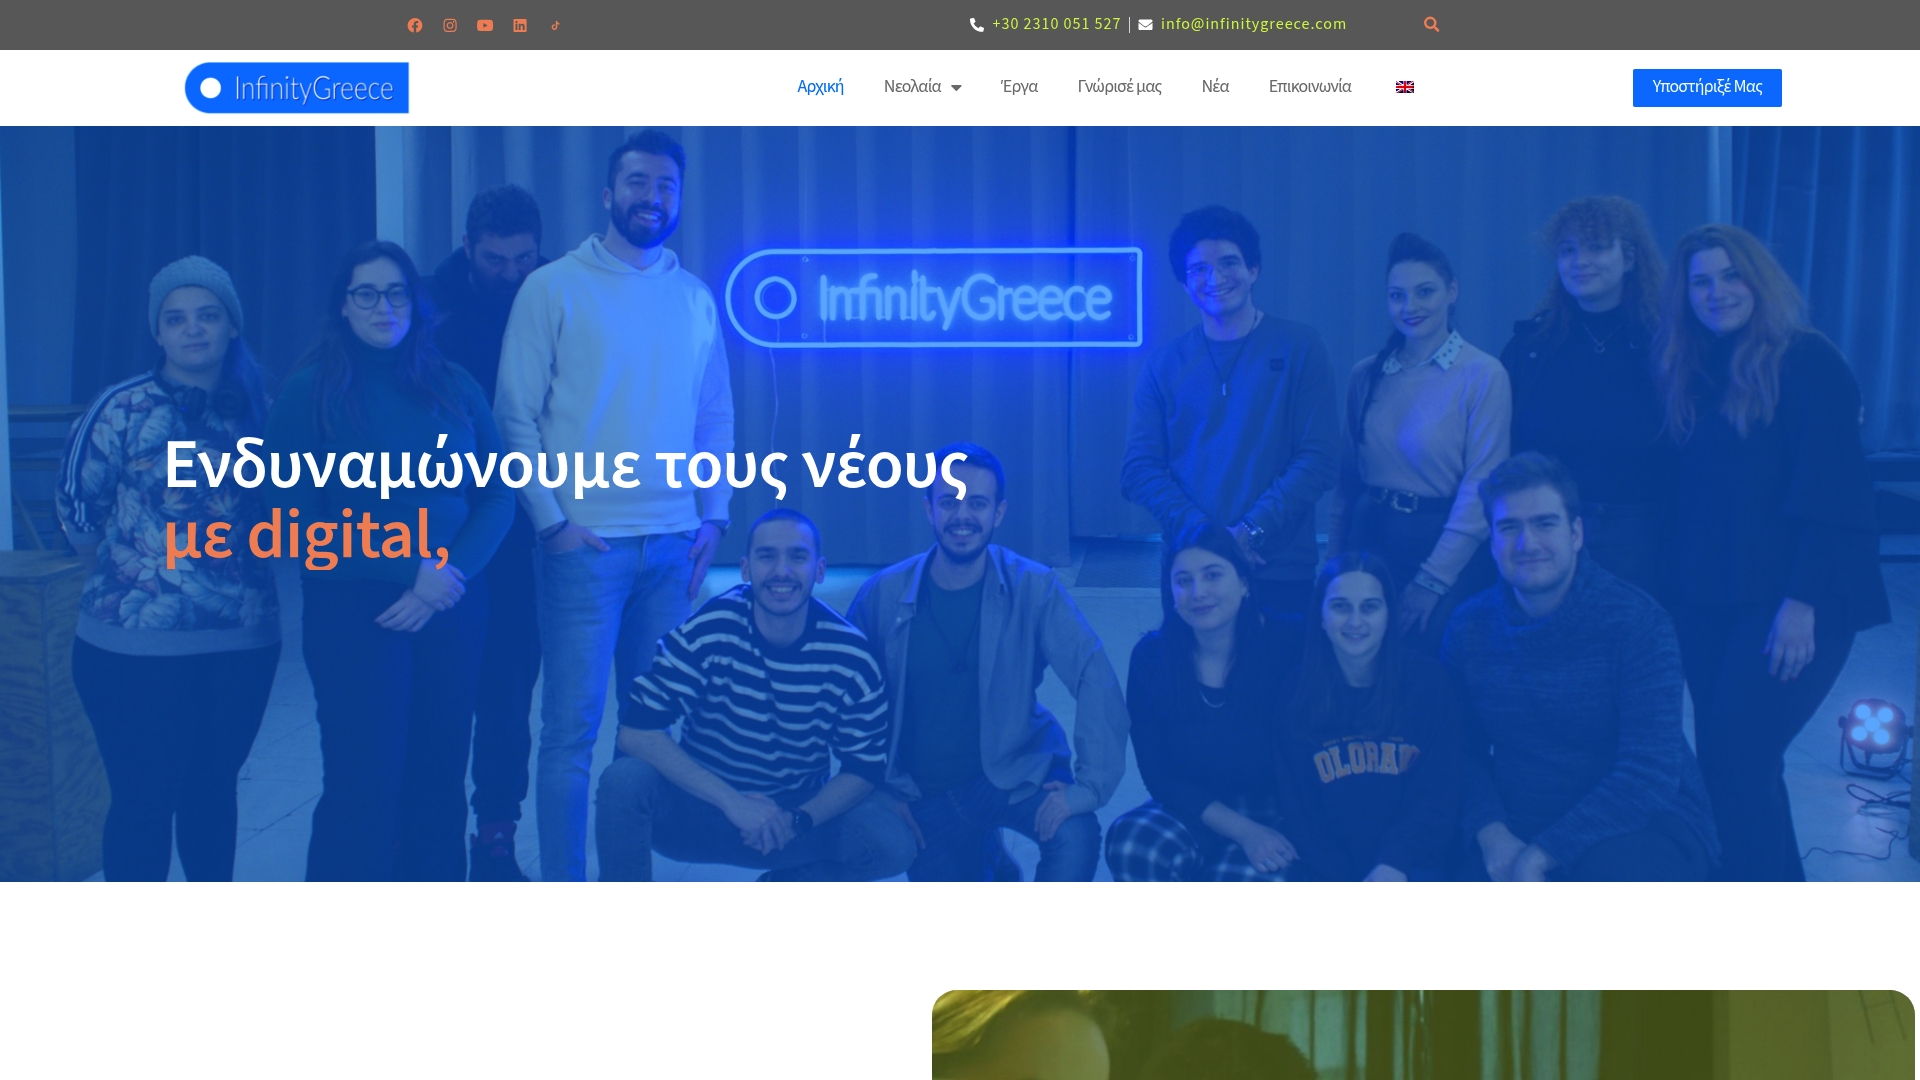Expand the Νεολαία dropdown menu
Image resolution: width=1920 pixels, height=1080 pixels.
(x=913, y=87)
